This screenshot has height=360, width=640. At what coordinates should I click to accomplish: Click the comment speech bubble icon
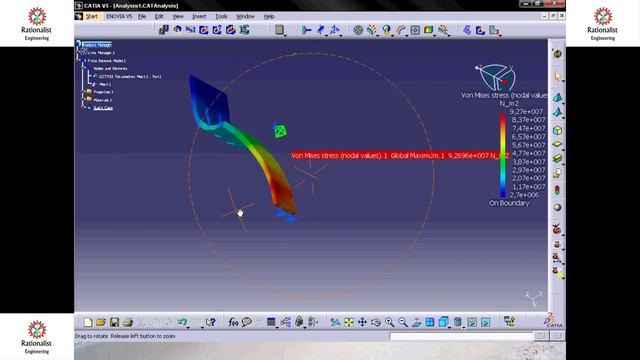coord(247,322)
